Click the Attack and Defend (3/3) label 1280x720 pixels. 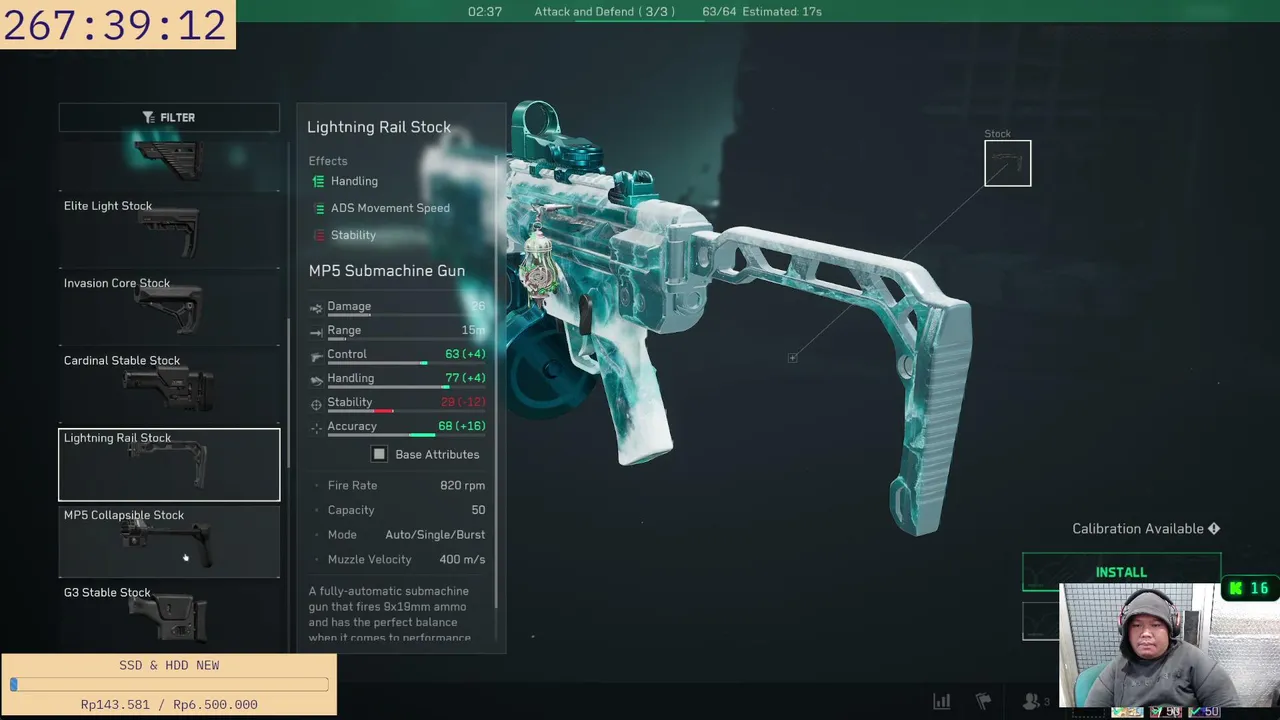(x=604, y=12)
